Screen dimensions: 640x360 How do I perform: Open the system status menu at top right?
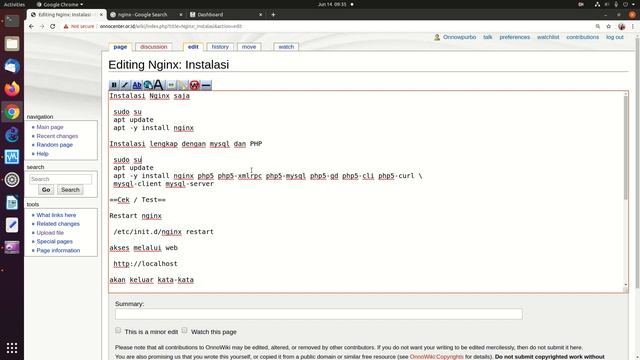coord(616,4)
